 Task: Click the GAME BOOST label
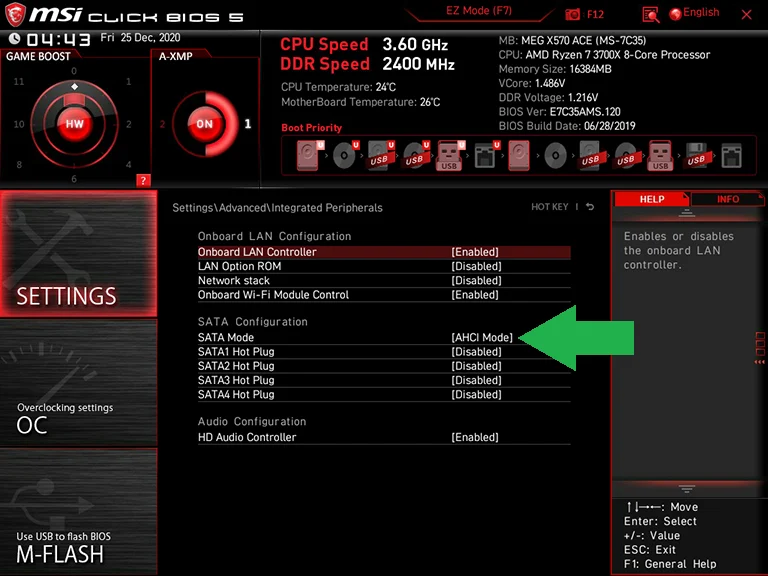(x=38, y=56)
